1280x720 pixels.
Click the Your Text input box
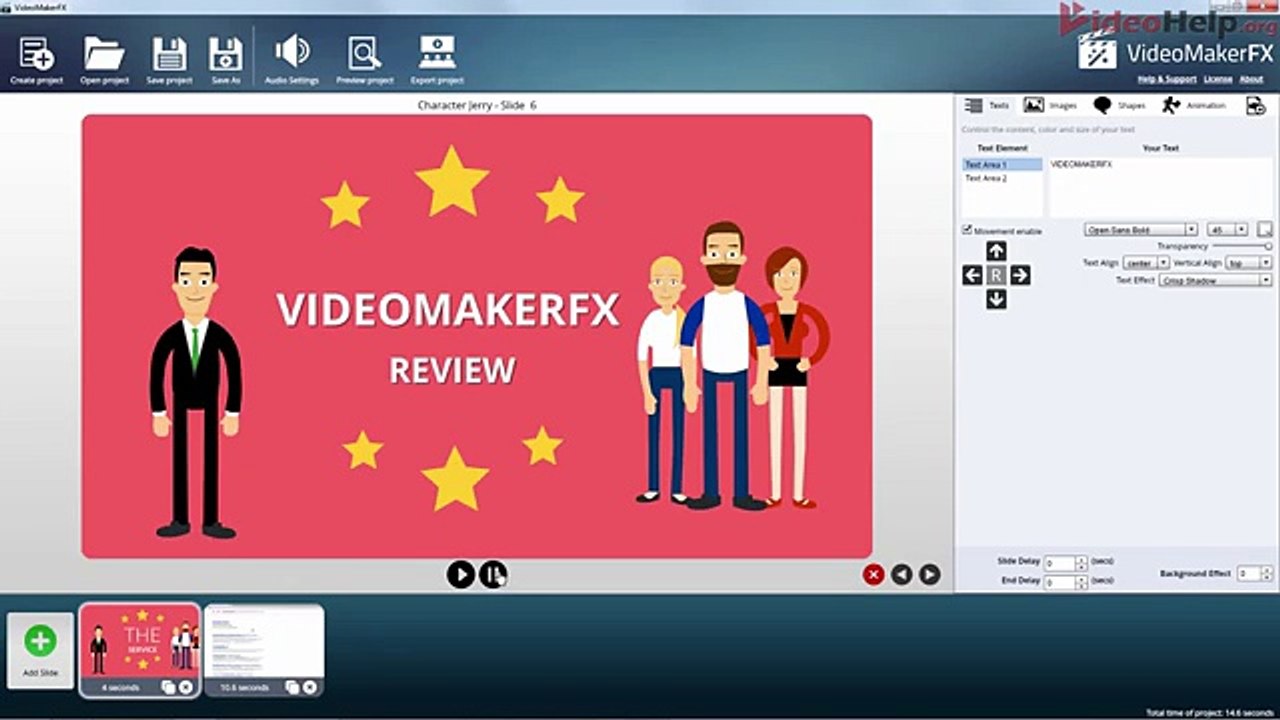pos(1160,187)
